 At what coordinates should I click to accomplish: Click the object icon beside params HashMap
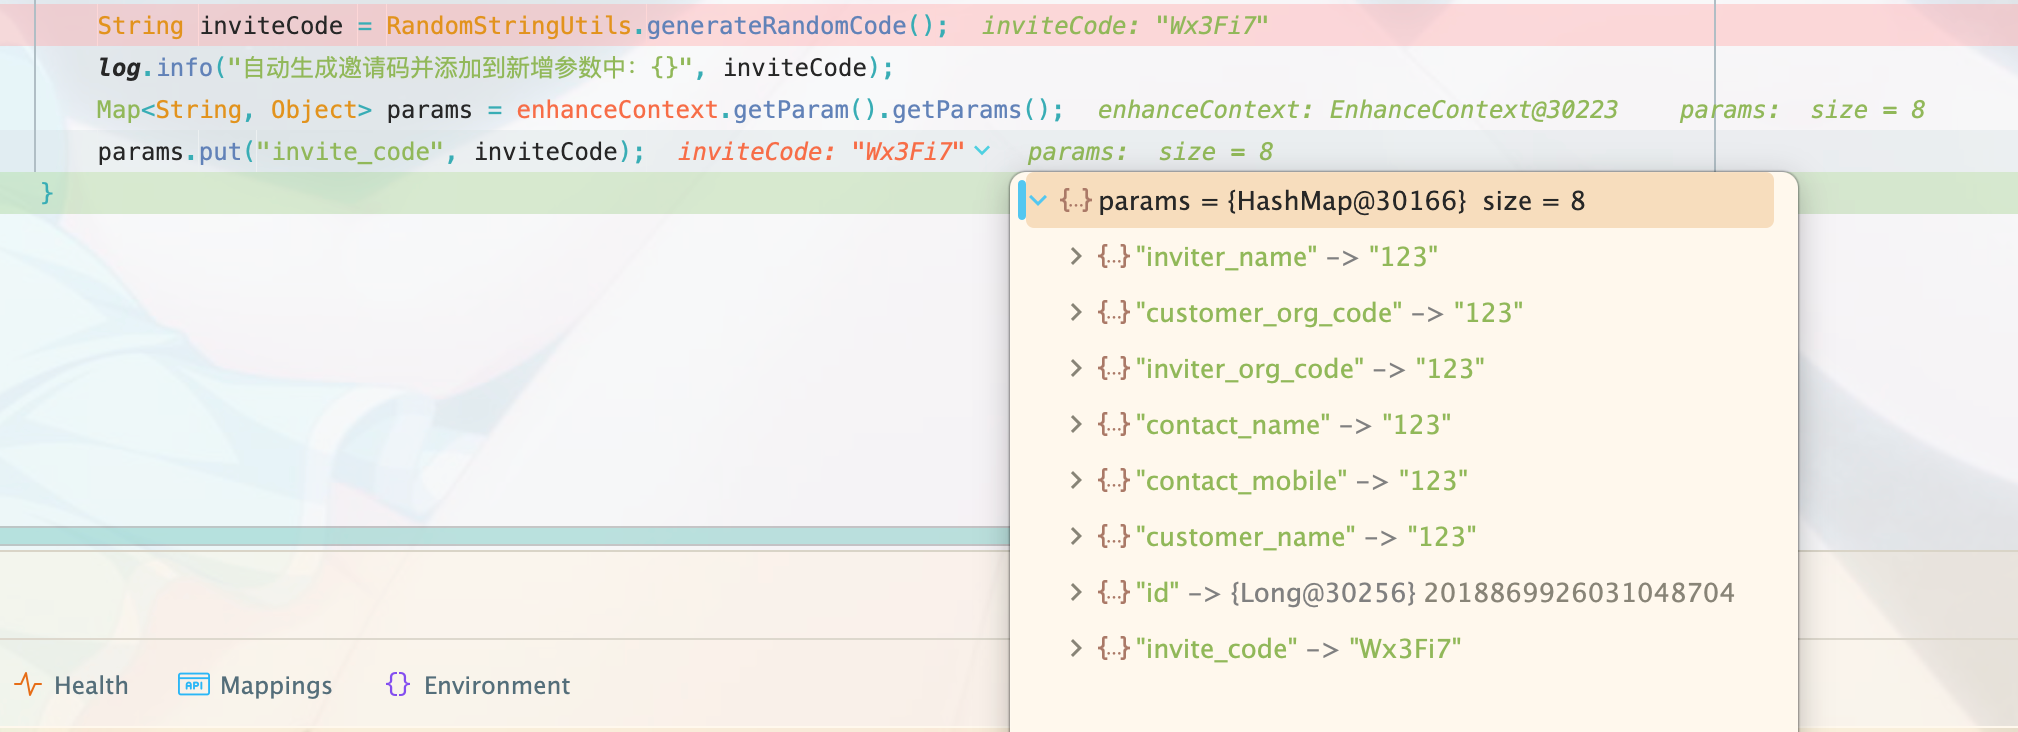pyautogui.click(x=1075, y=201)
